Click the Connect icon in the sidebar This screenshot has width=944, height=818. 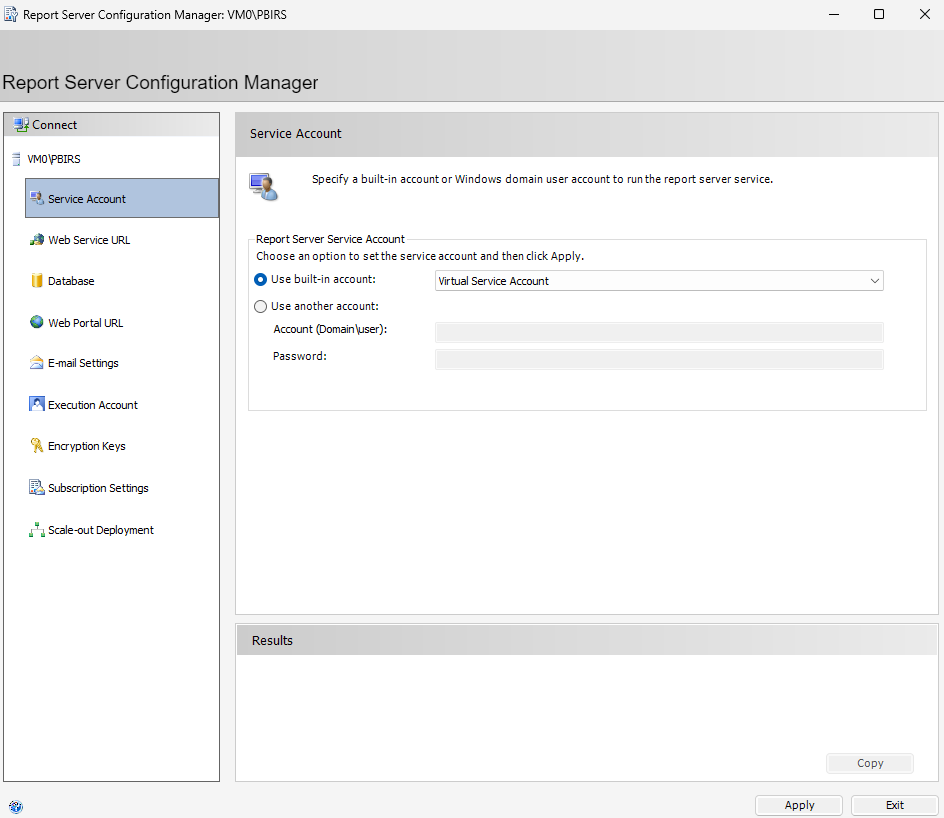click(x=22, y=125)
